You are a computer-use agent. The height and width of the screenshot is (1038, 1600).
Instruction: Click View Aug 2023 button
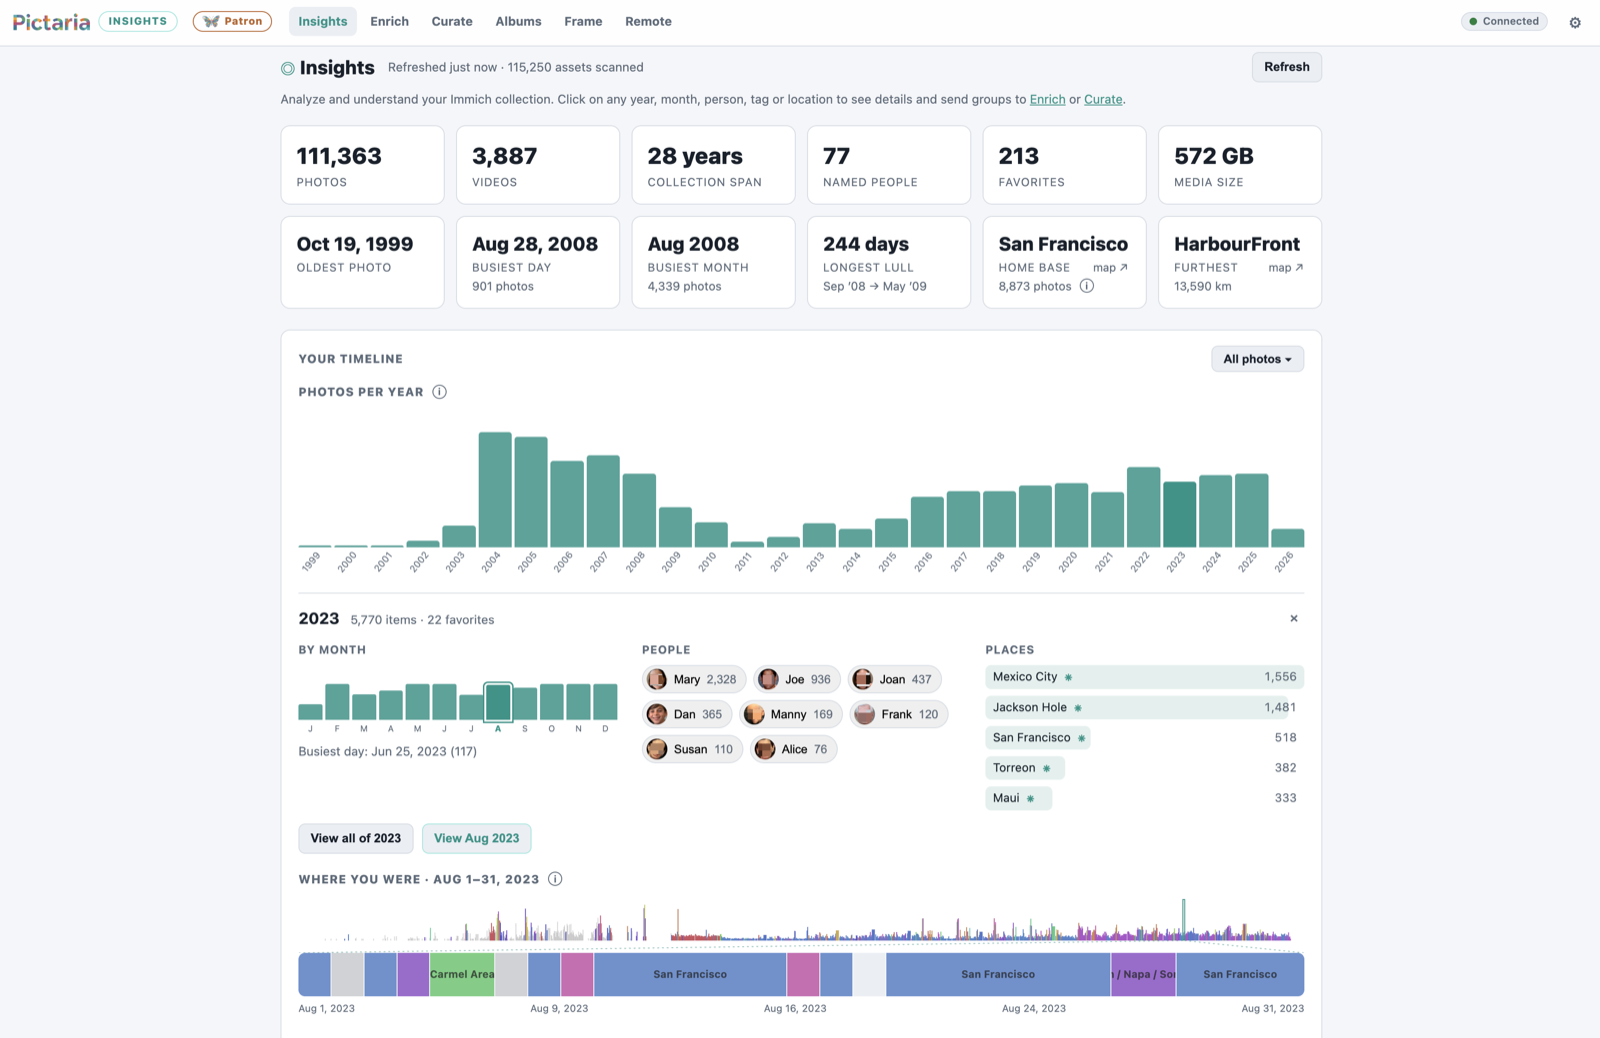coord(476,838)
